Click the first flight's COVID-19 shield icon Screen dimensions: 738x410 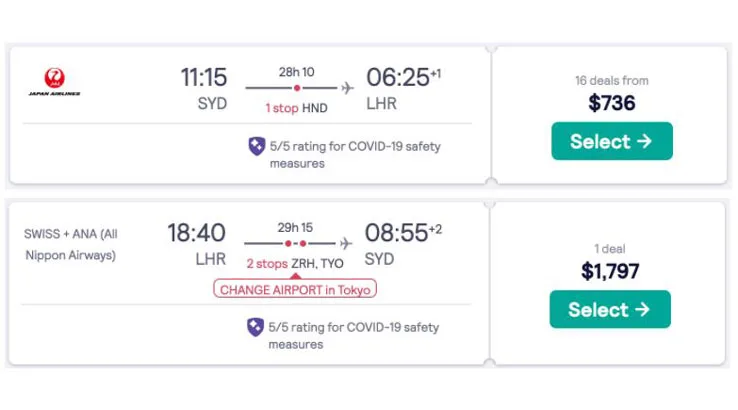(256, 146)
